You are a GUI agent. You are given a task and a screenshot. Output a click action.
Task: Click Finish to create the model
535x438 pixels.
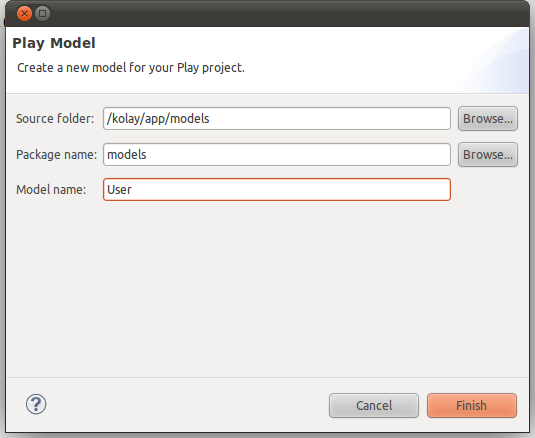472,405
